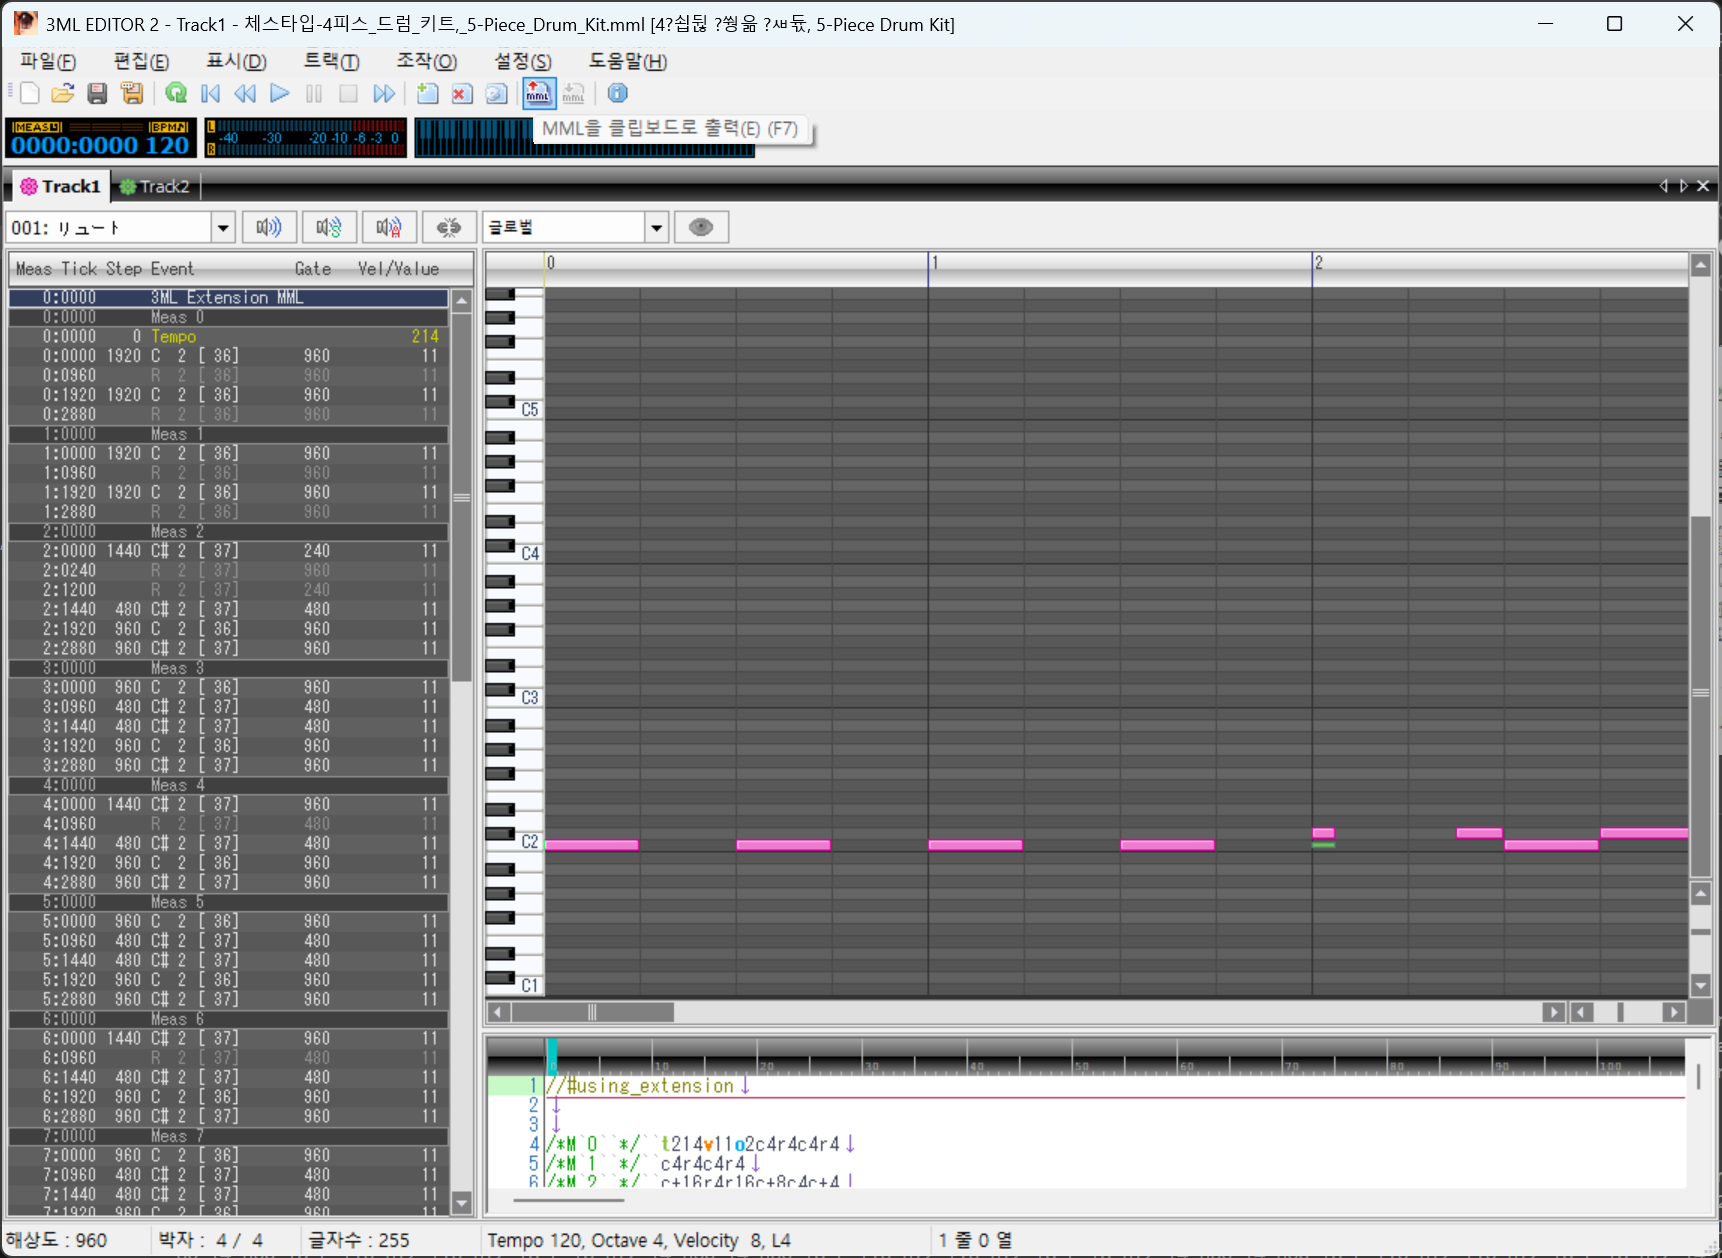Click the fast forward button
The width and height of the screenshot is (1722, 1258).
384,93
